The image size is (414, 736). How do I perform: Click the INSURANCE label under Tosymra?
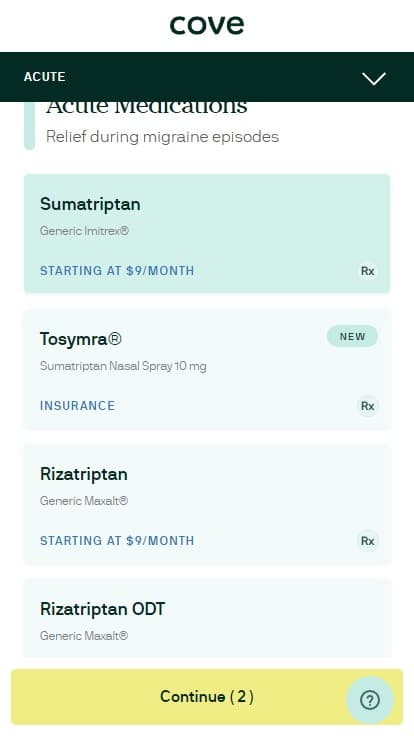[77, 406]
